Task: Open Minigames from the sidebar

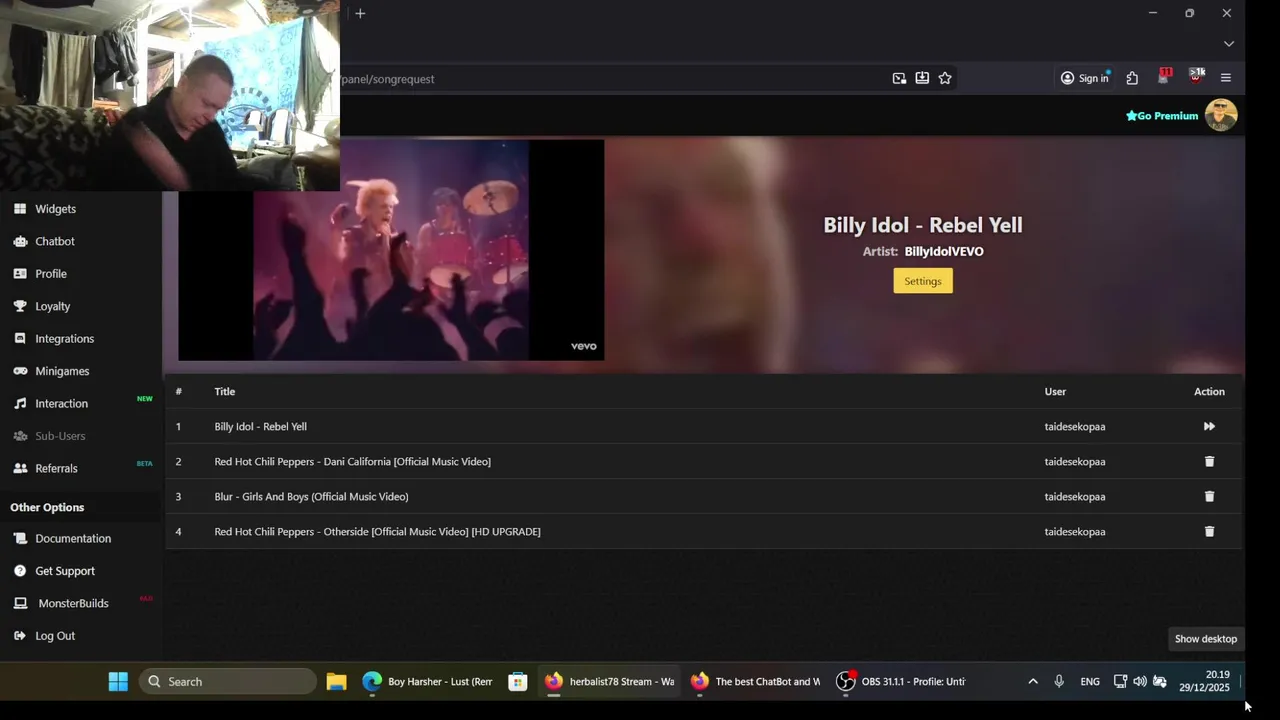Action: [62, 371]
